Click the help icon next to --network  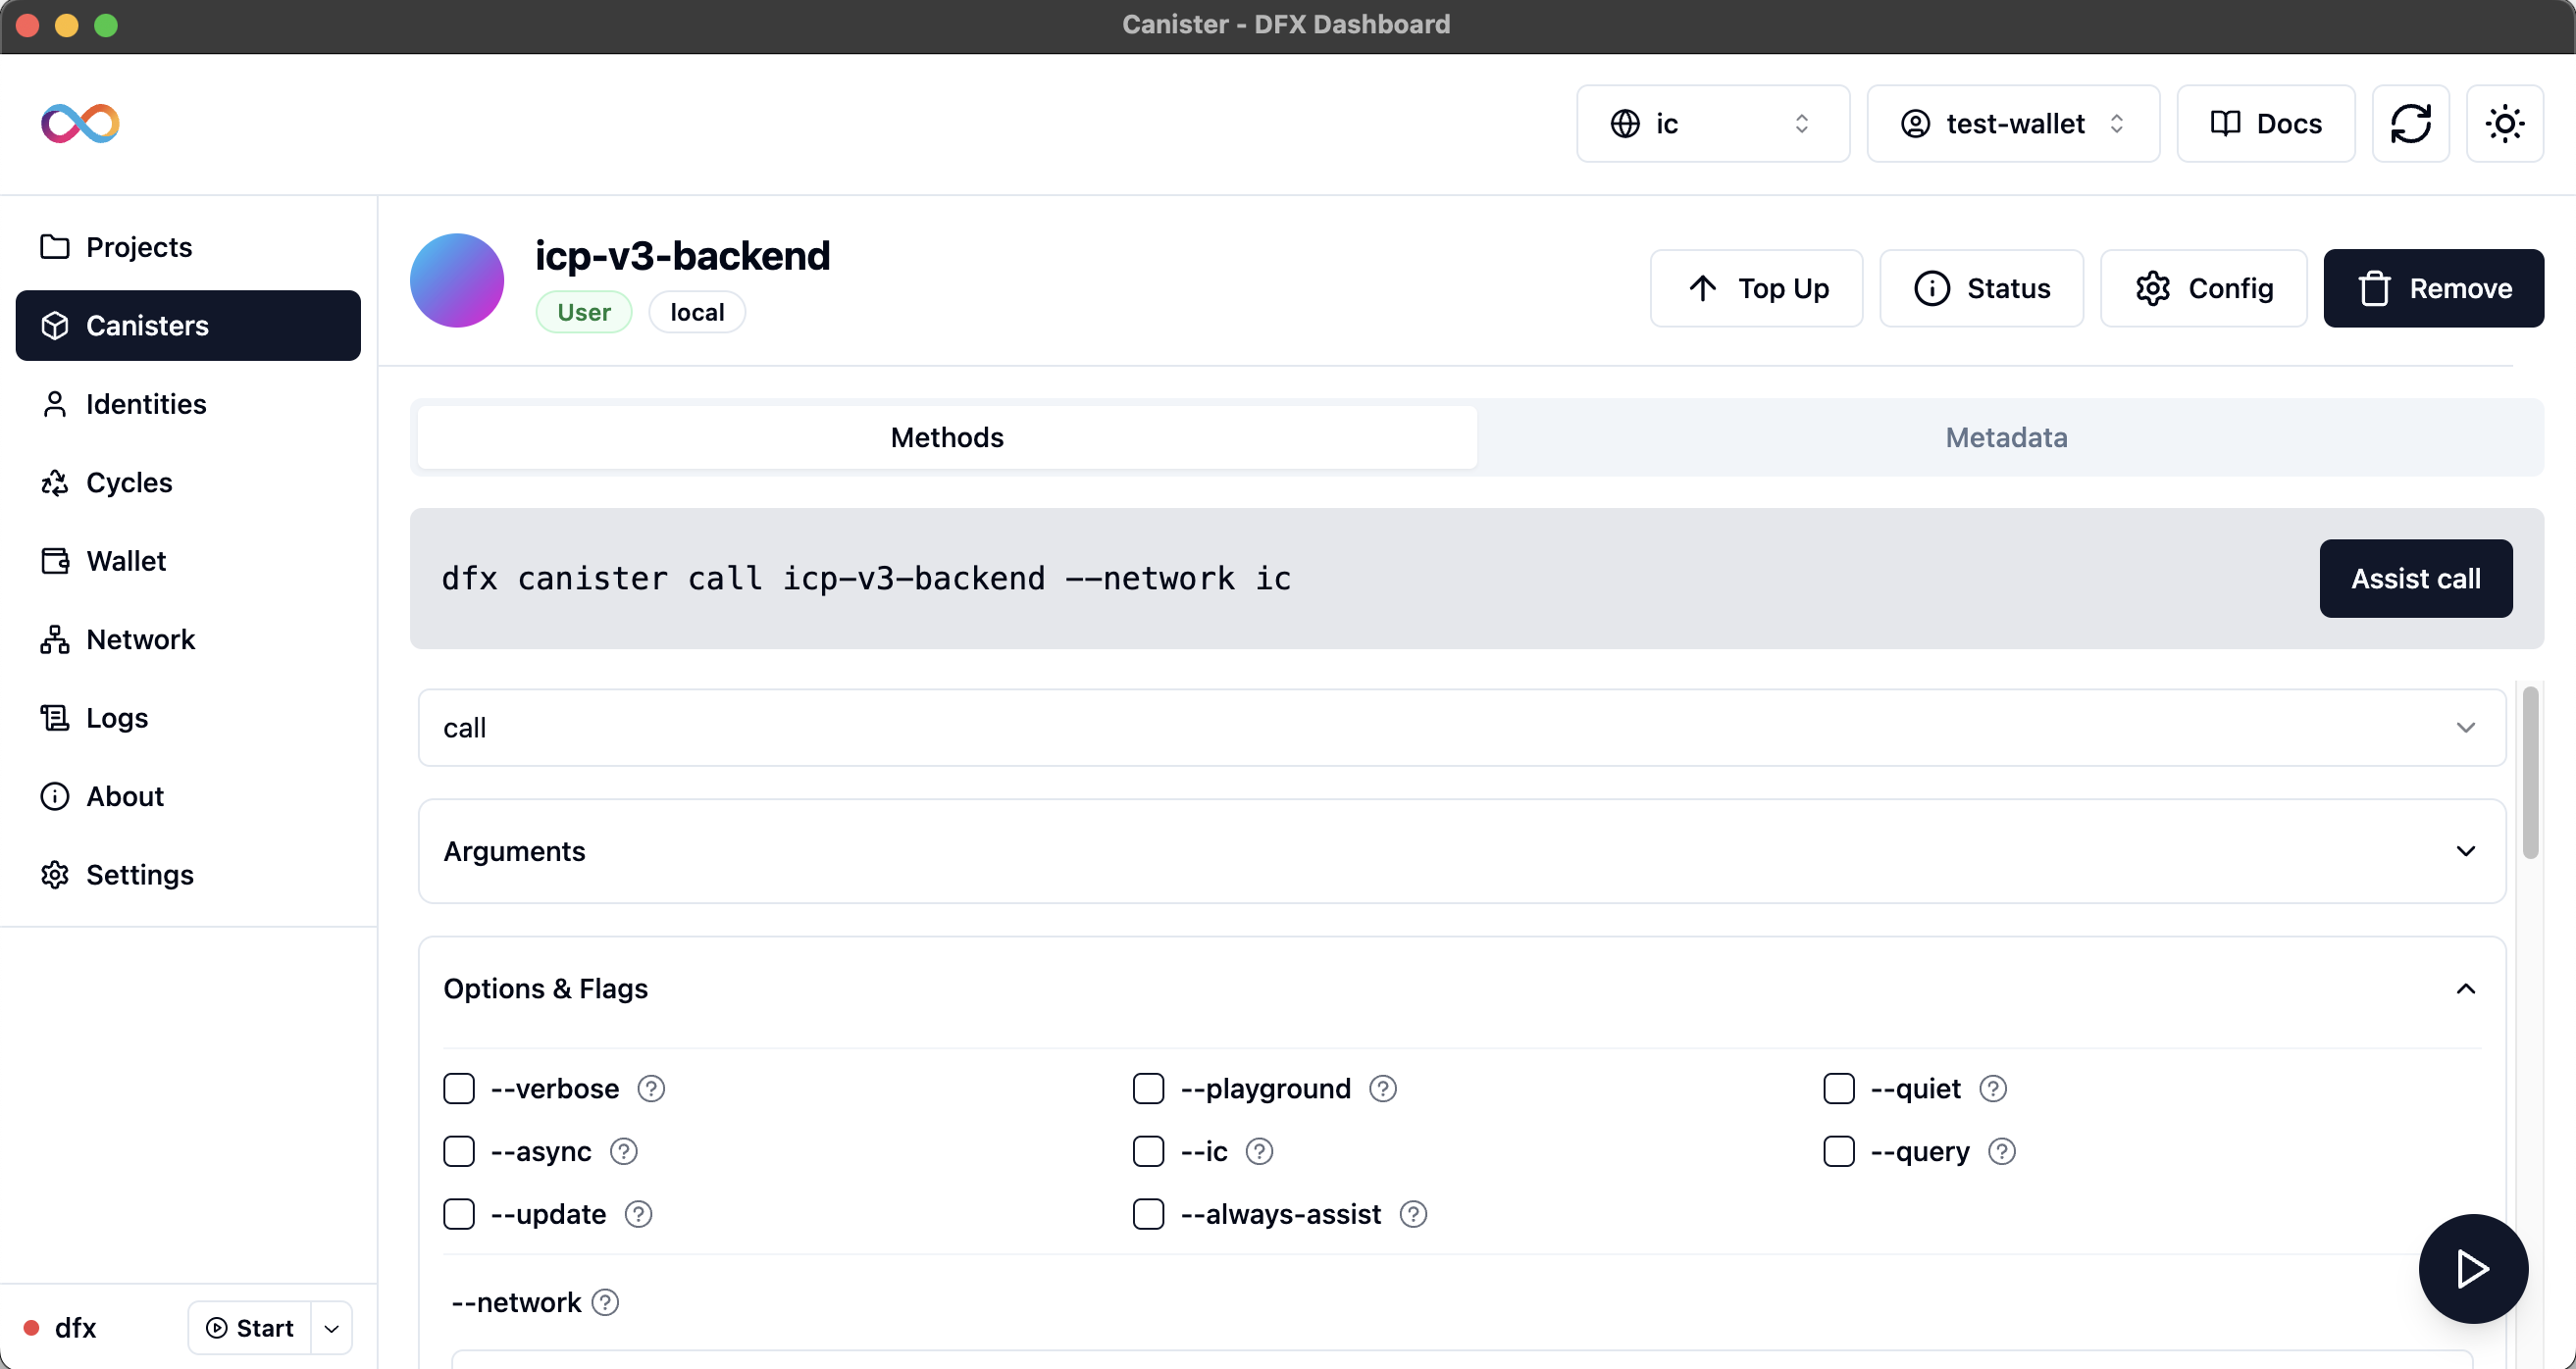[605, 1302]
